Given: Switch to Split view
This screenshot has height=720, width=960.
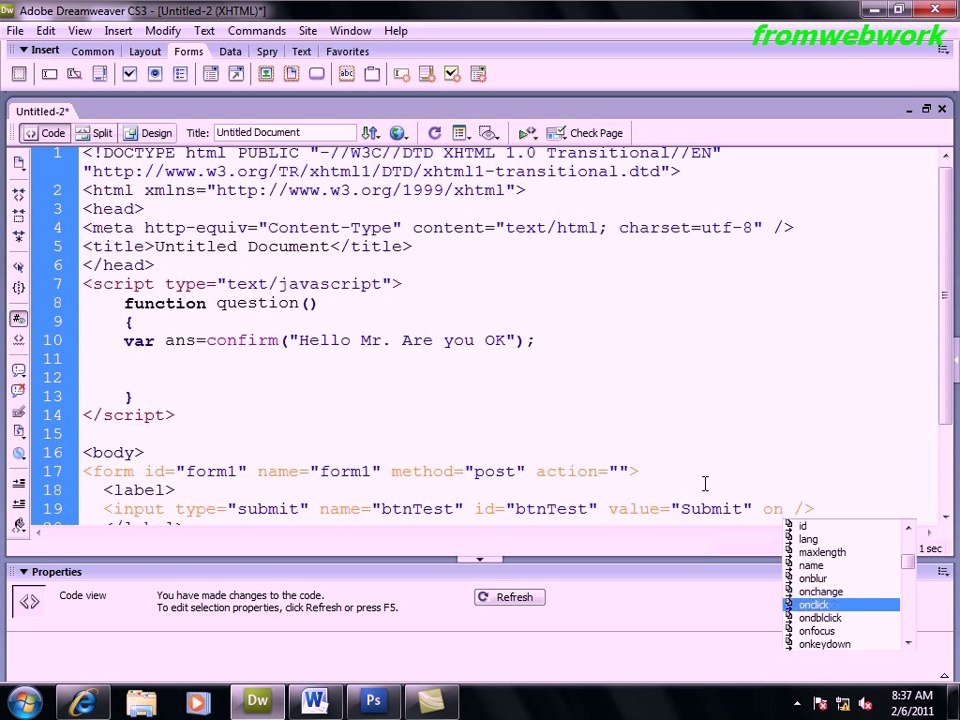Looking at the screenshot, I should (94, 133).
